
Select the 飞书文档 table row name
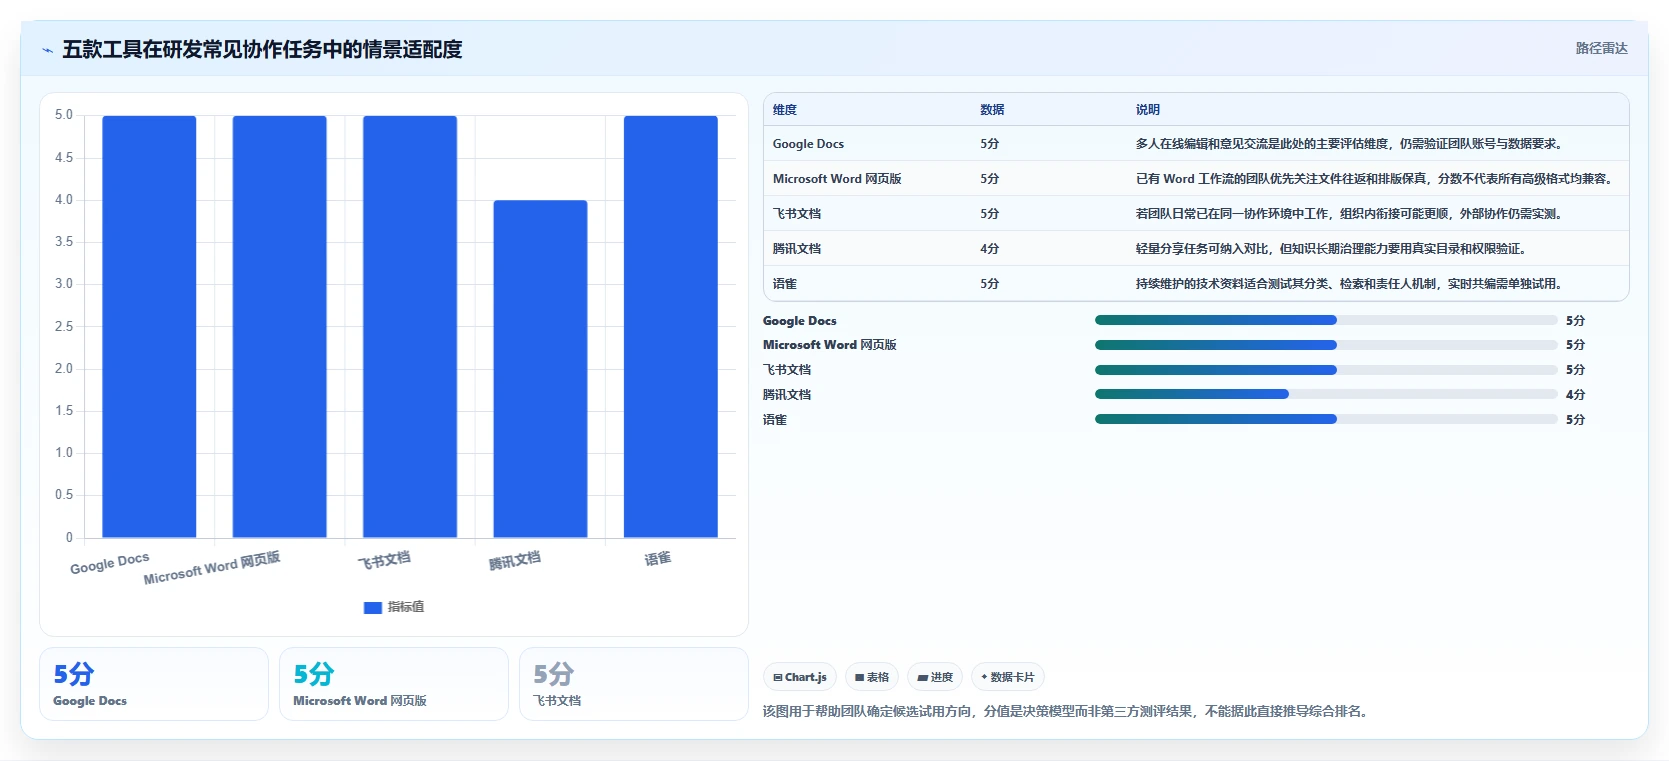point(797,214)
